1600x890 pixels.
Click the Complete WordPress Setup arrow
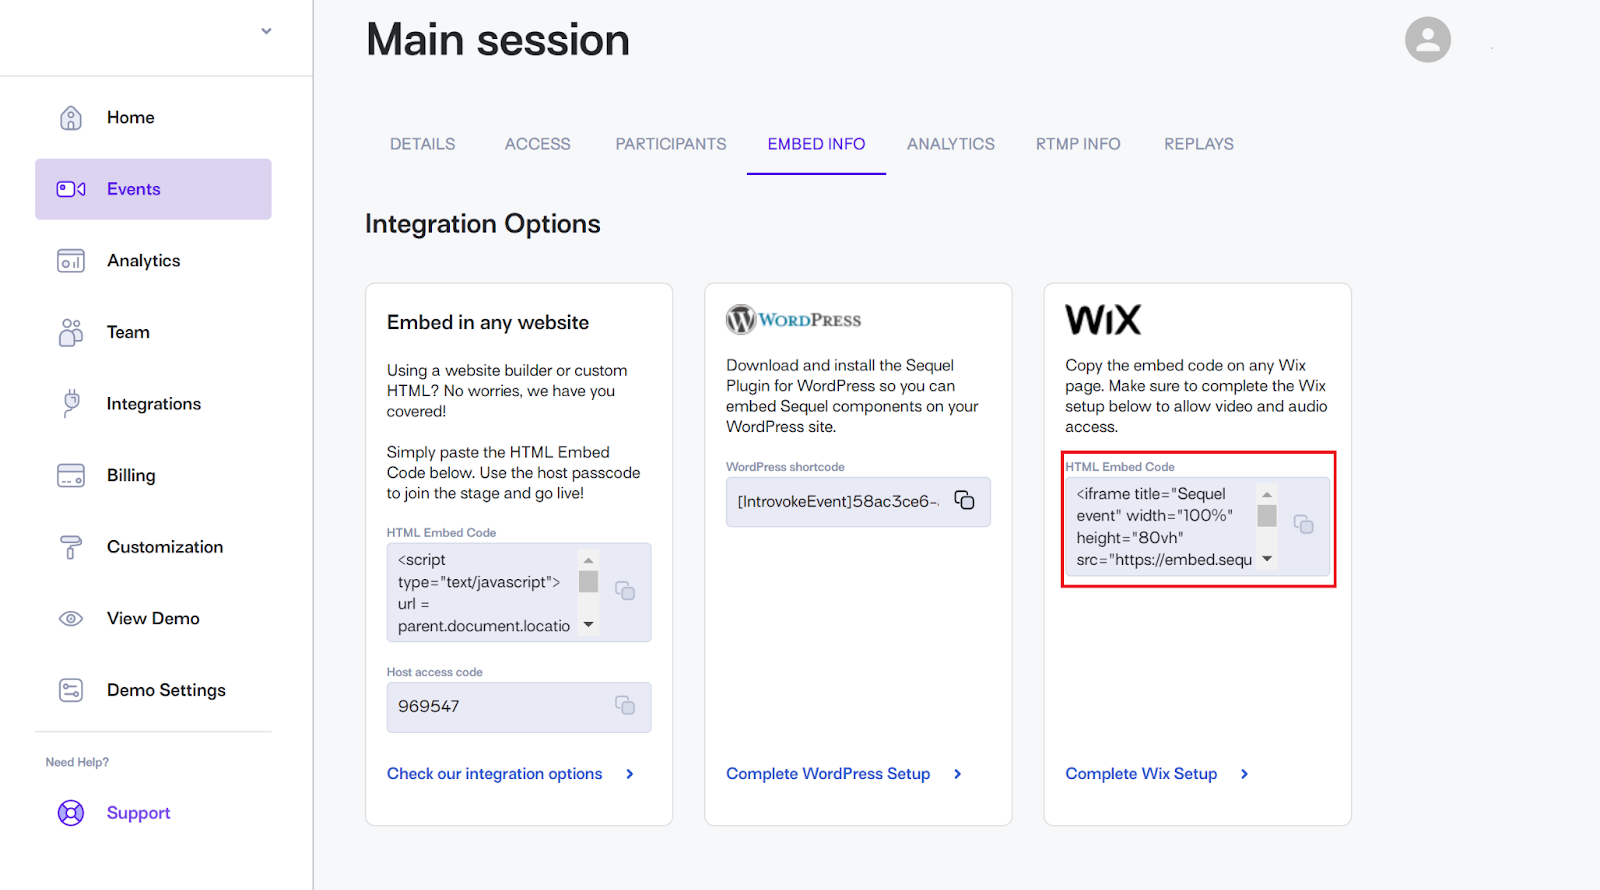coord(957,774)
